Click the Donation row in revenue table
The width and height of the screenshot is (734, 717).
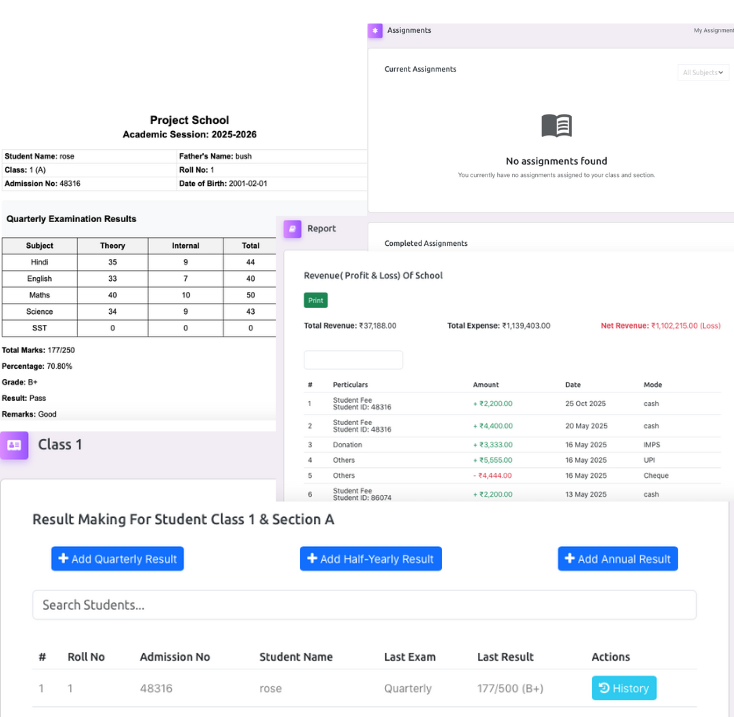(x=348, y=445)
